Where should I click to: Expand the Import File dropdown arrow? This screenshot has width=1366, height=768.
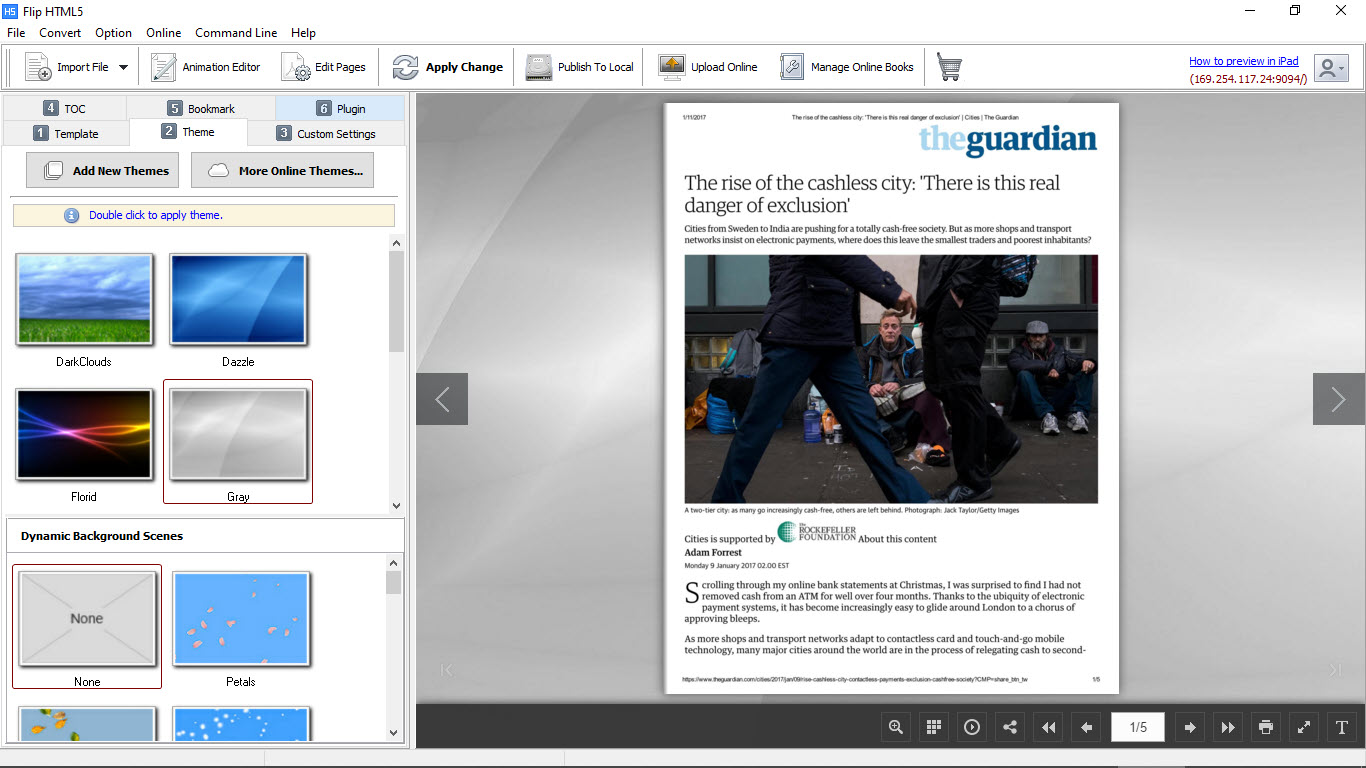coord(123,68)
